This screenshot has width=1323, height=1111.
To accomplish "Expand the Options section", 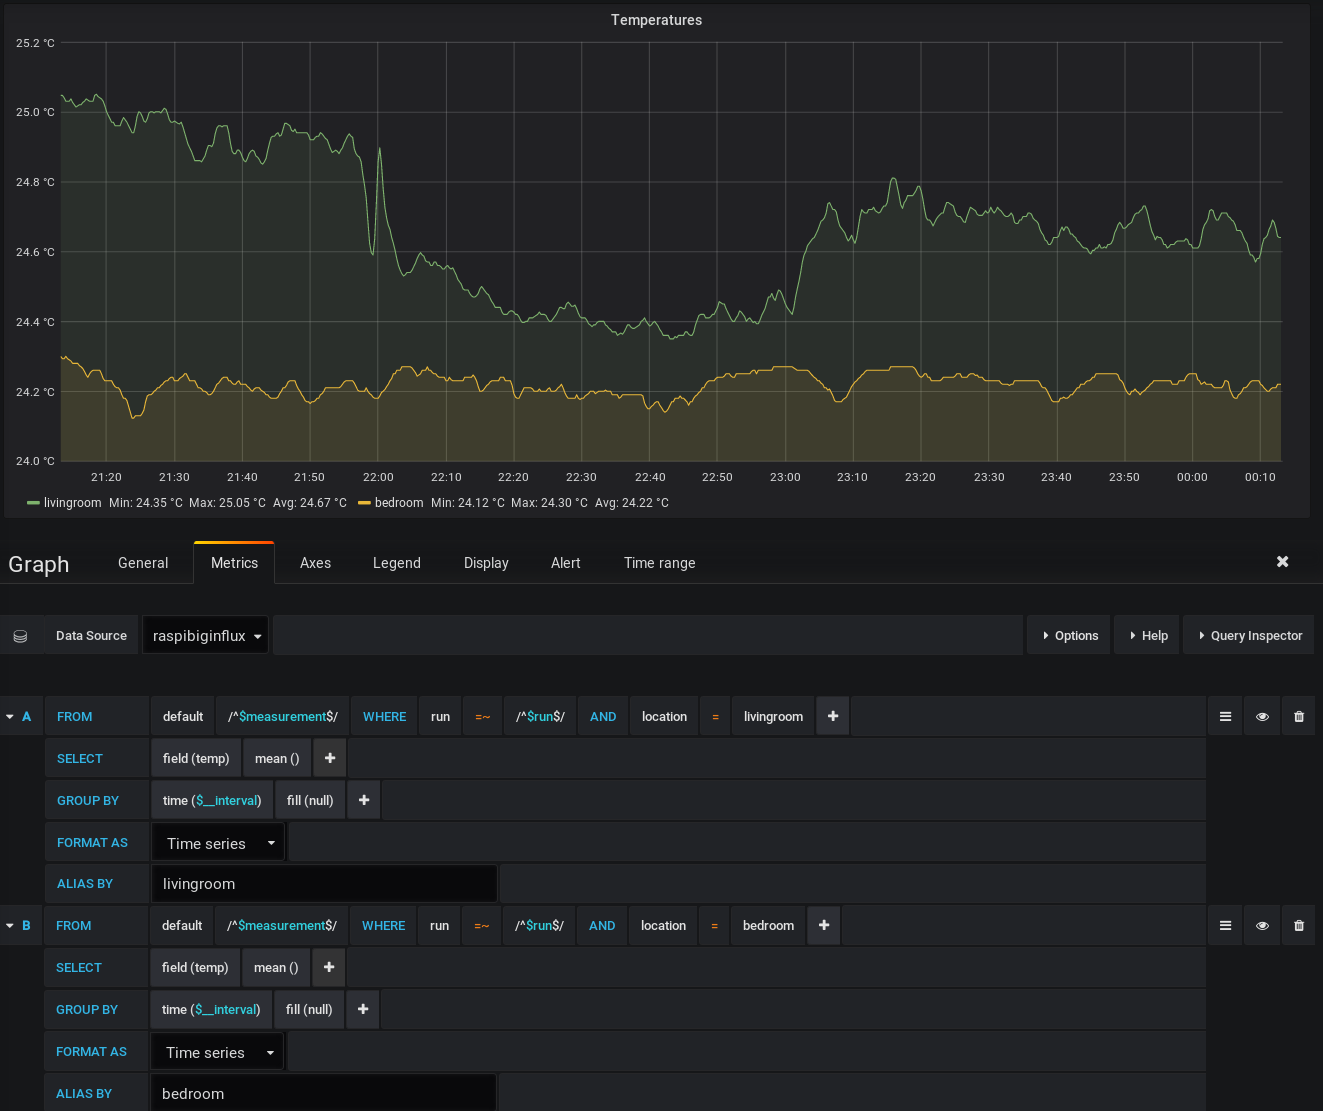I will (x=1069, y=635).
